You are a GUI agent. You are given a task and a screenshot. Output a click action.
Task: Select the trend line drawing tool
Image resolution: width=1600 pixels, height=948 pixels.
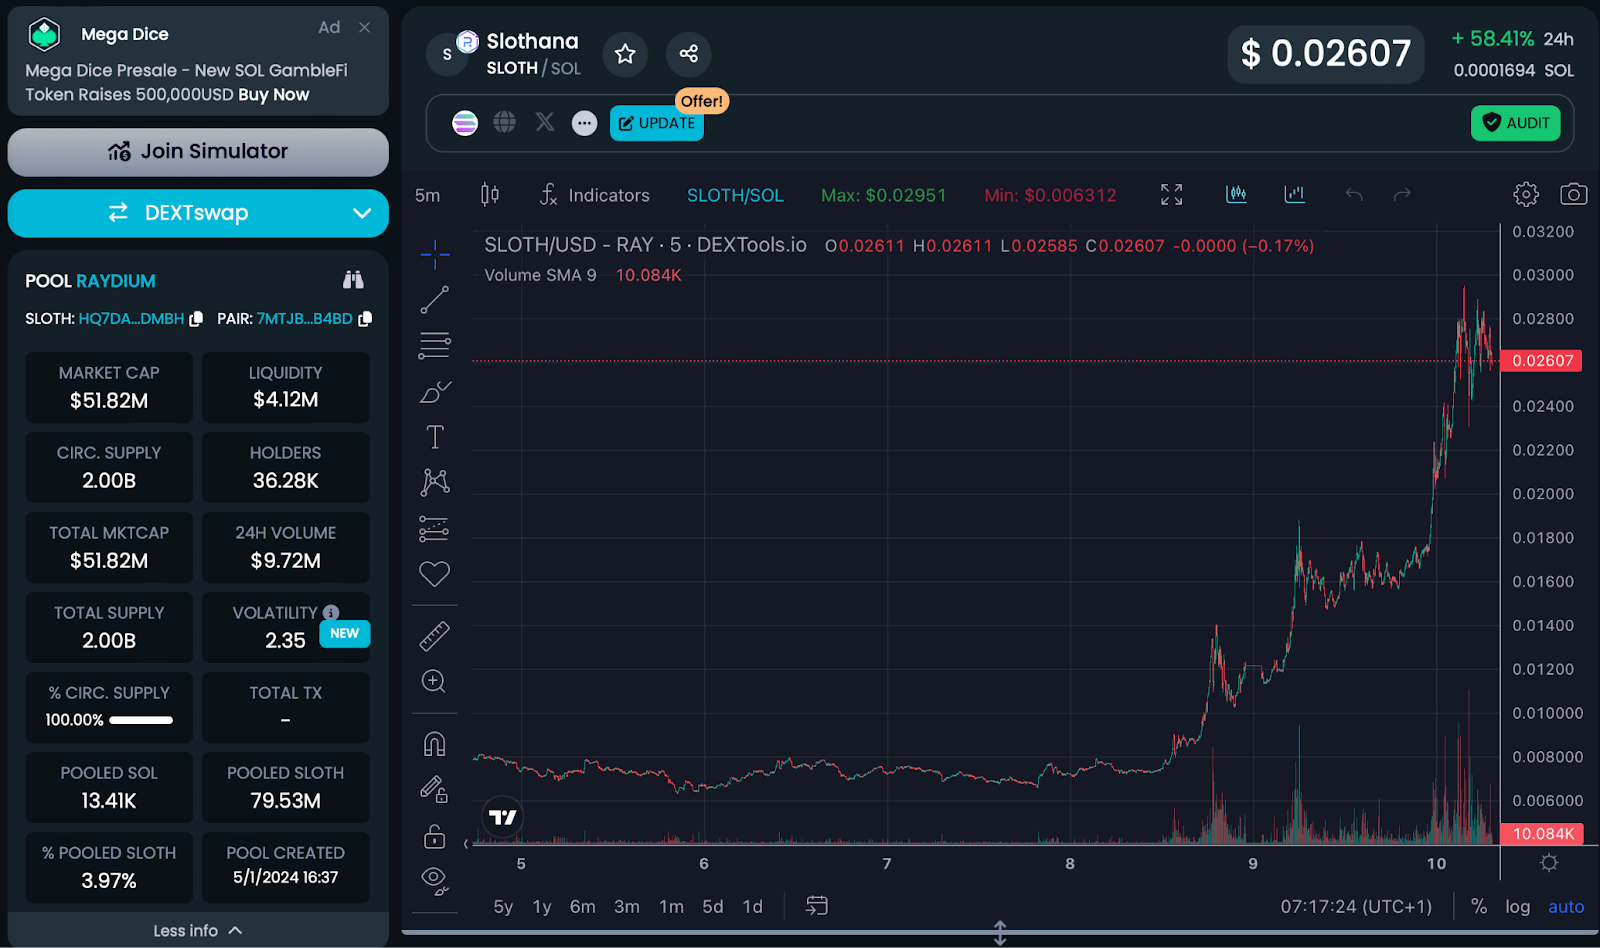(x=434, y=299)
